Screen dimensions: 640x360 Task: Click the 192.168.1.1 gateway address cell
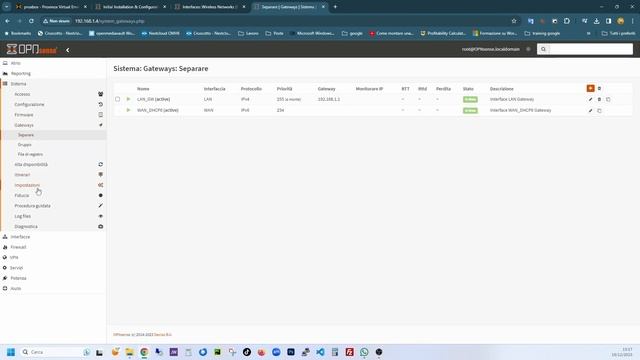tap(329, 99)
